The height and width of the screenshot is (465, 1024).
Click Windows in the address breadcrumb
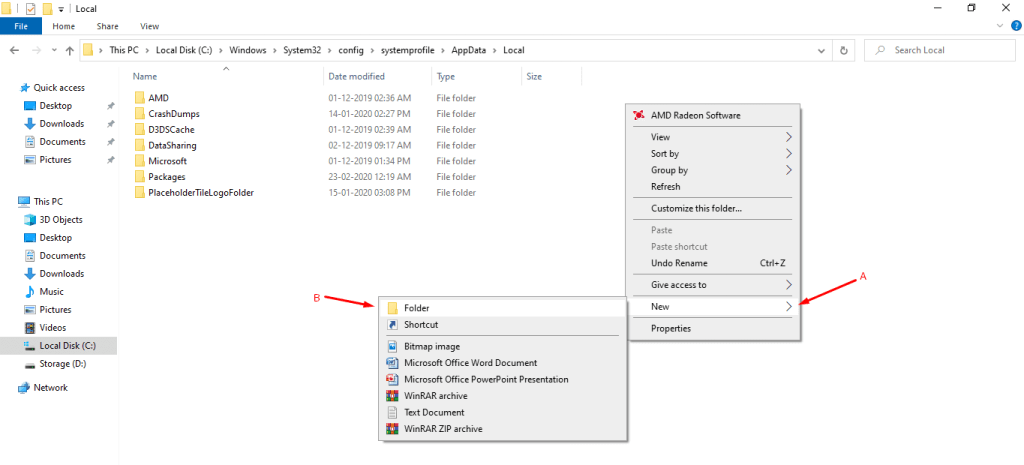point(248,50)
